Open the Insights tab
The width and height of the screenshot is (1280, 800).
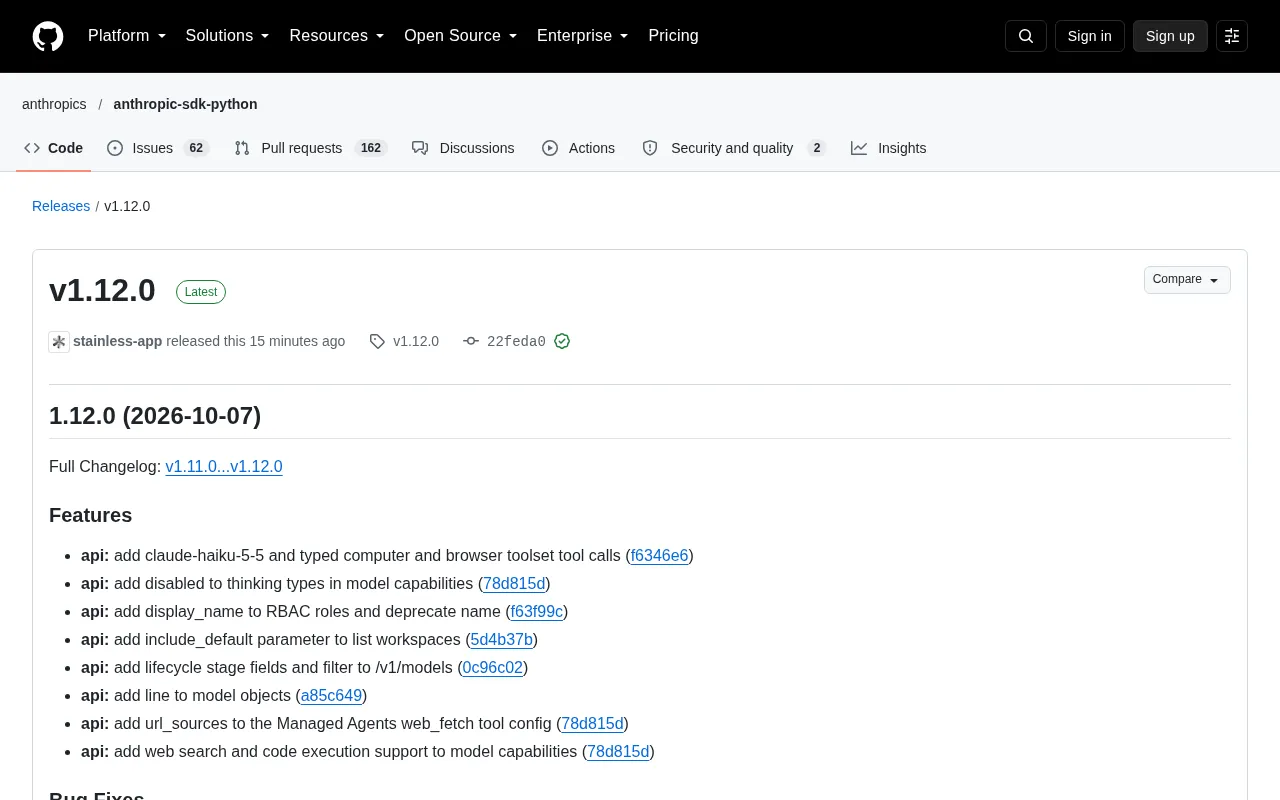click(x=888, y=148)
